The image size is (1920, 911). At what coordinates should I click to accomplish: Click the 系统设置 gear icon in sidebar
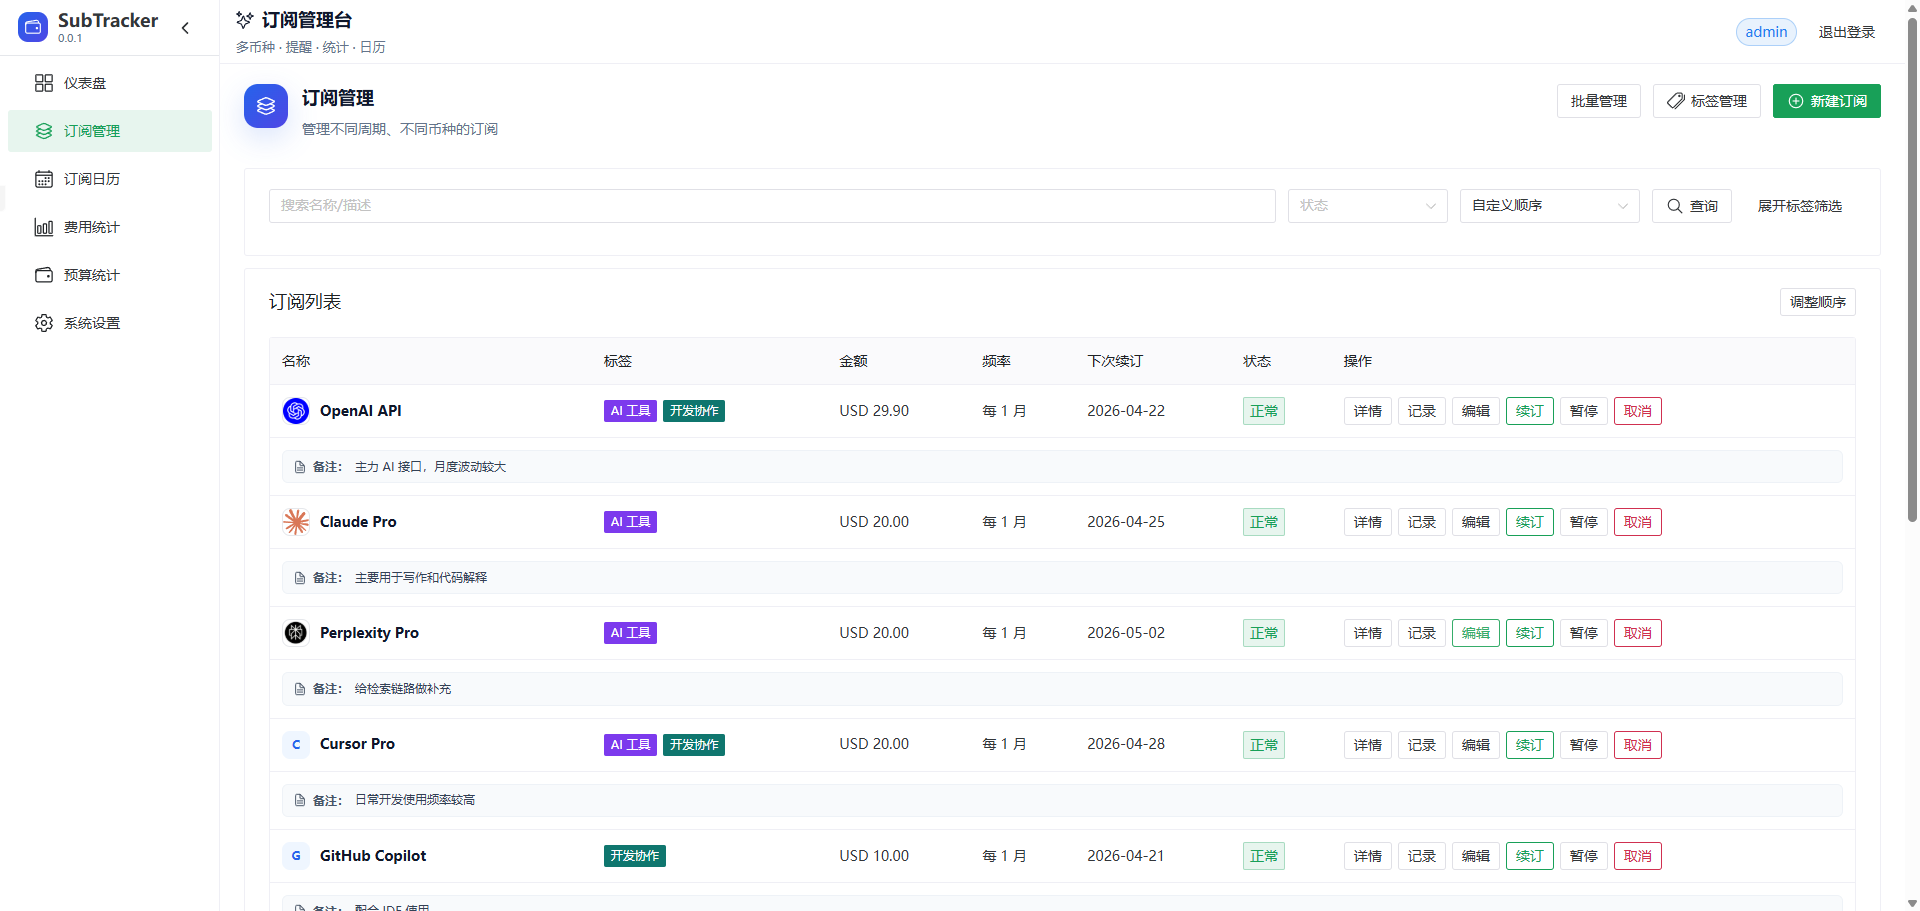click(44, 323)
